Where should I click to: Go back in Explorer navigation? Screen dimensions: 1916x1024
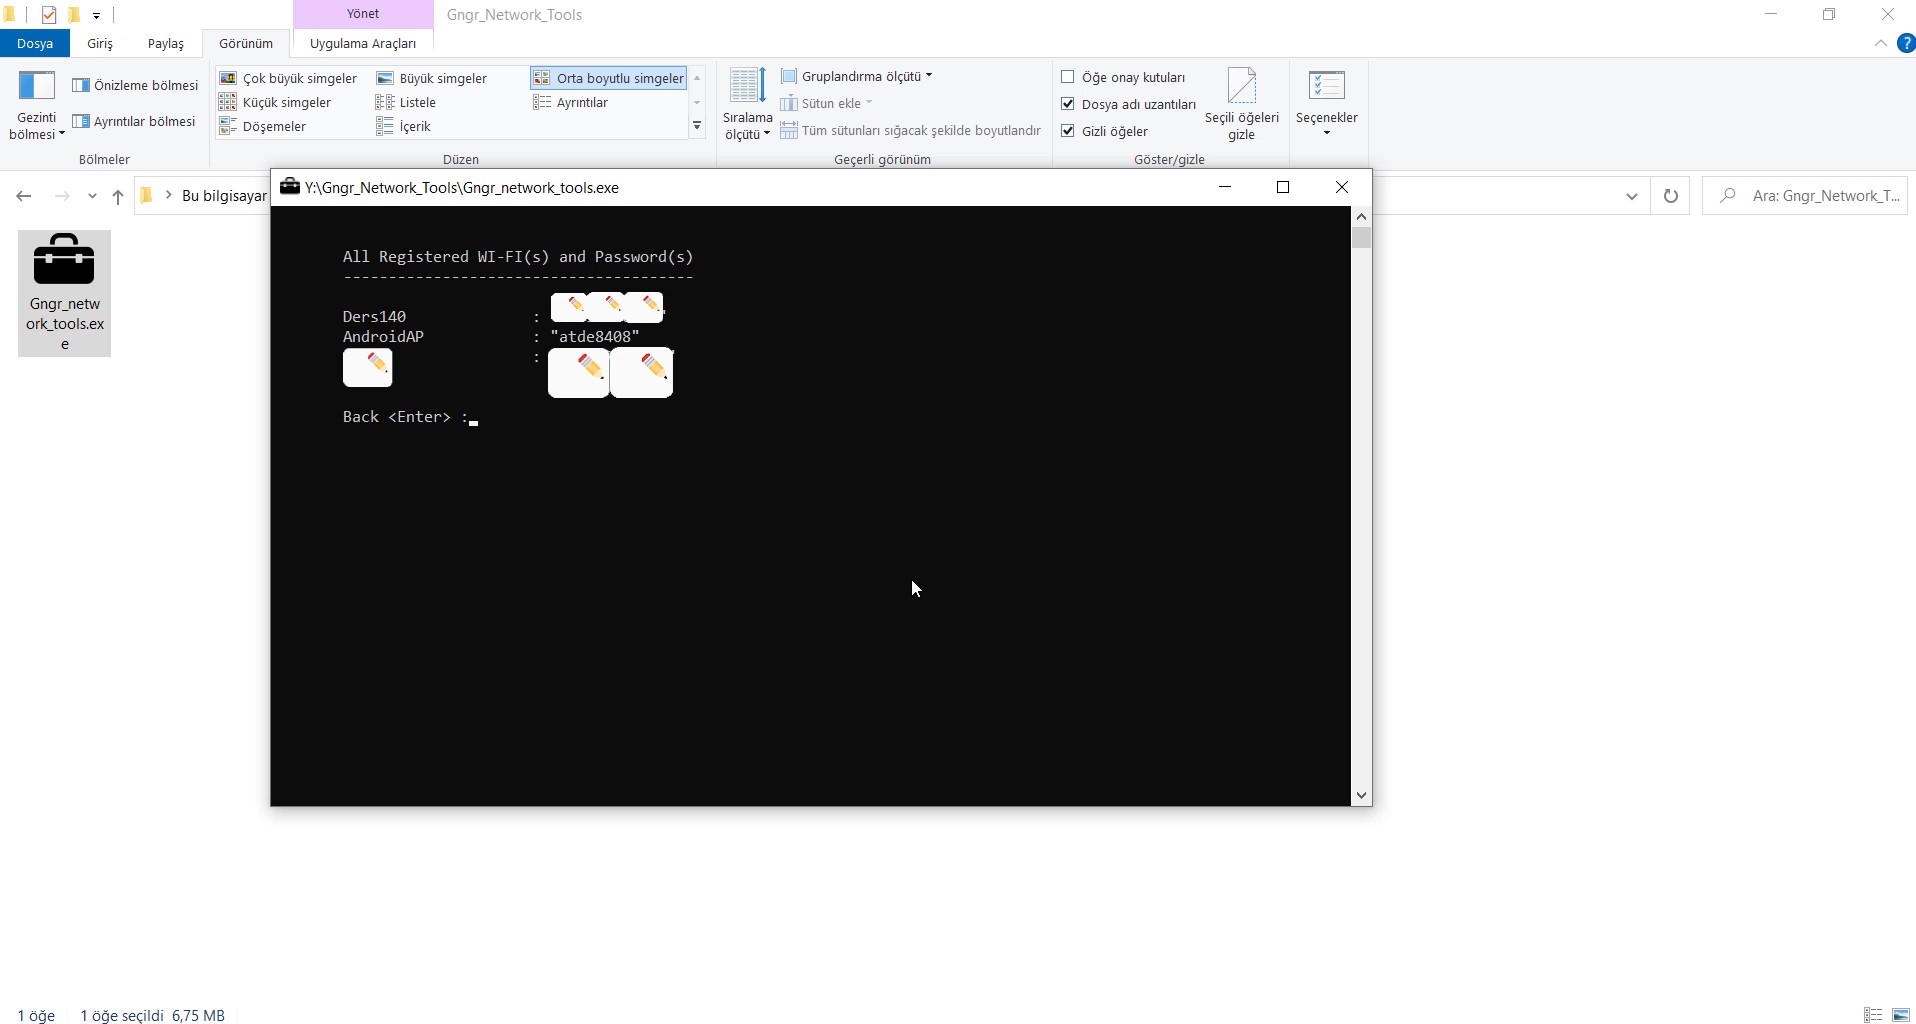point(24,196)
